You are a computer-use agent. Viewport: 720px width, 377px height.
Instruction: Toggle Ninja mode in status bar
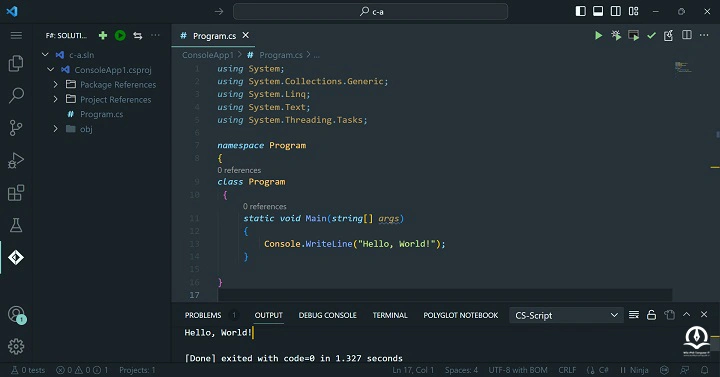[634, 370]
